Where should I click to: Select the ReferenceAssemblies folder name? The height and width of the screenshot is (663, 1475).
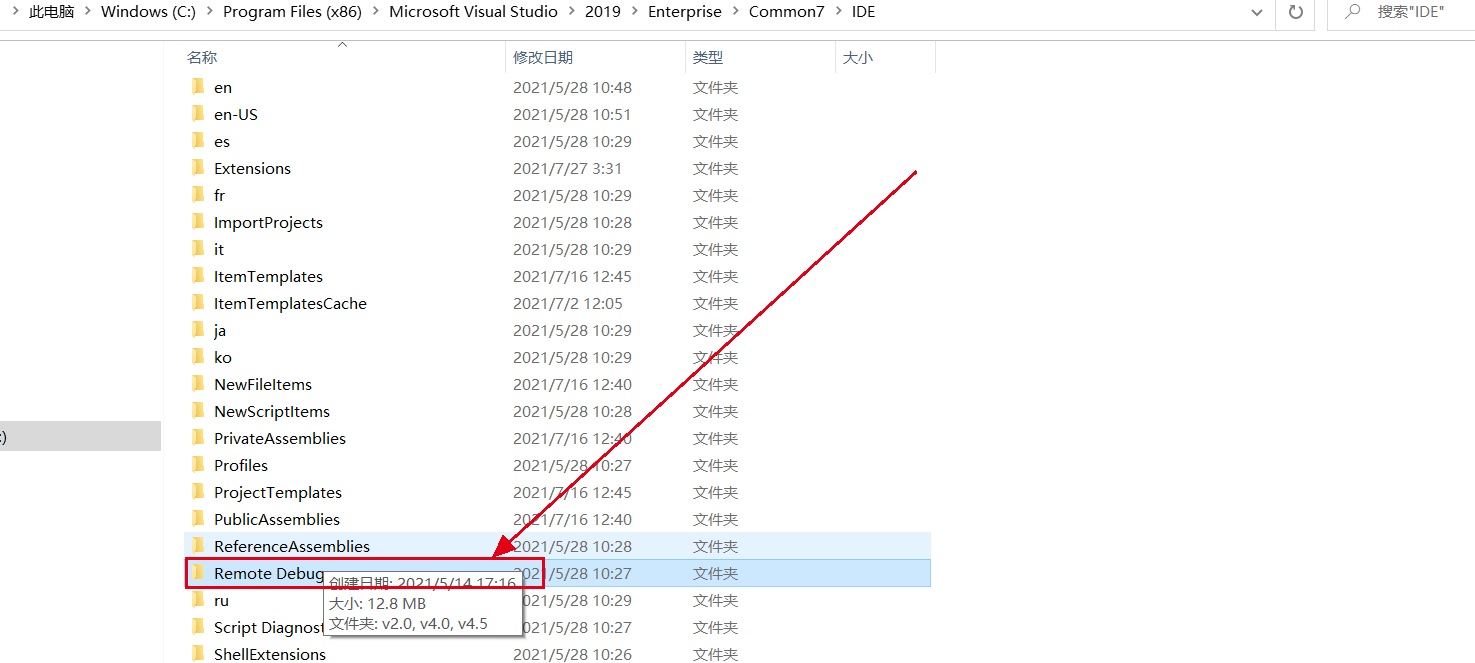292,546
